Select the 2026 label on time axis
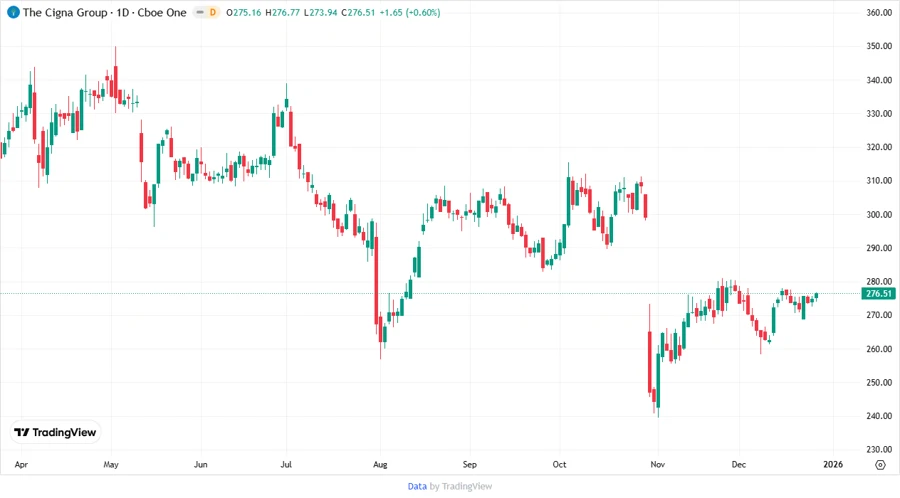The height and width of the screenshot is (498, 900). click(x=833, y=464)
